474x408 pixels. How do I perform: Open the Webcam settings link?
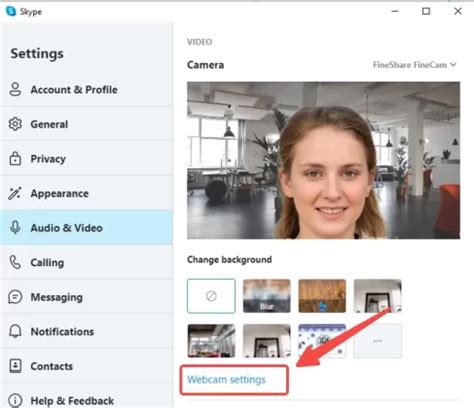tap(226, 379)
